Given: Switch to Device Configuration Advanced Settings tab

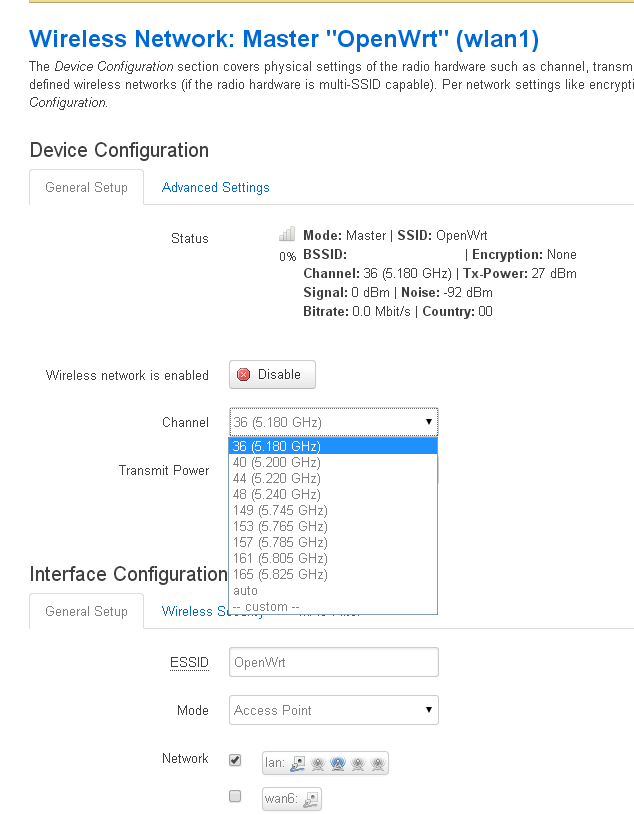Looking at the screenshot, I should tap(216, 188).
